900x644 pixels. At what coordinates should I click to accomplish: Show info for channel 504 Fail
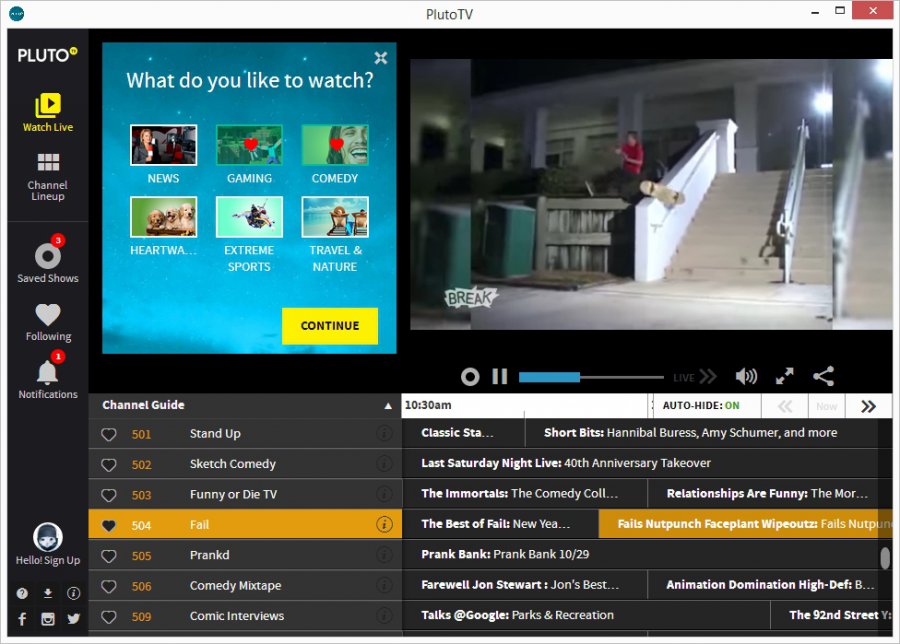click(385, 524)
